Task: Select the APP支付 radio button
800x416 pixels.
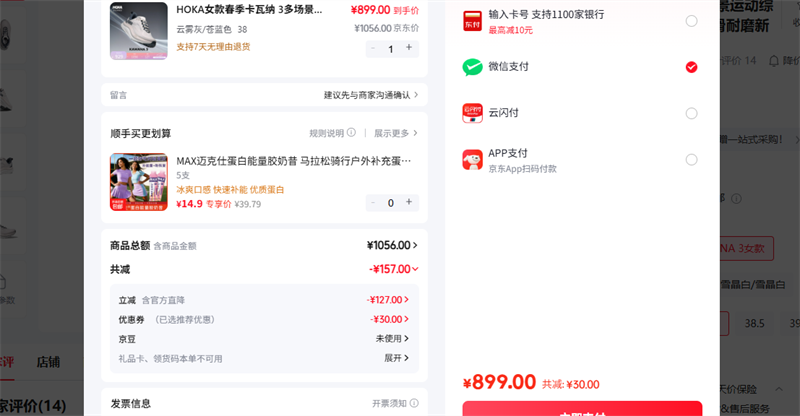Action: pyautogui.click(x=691, y=159)
